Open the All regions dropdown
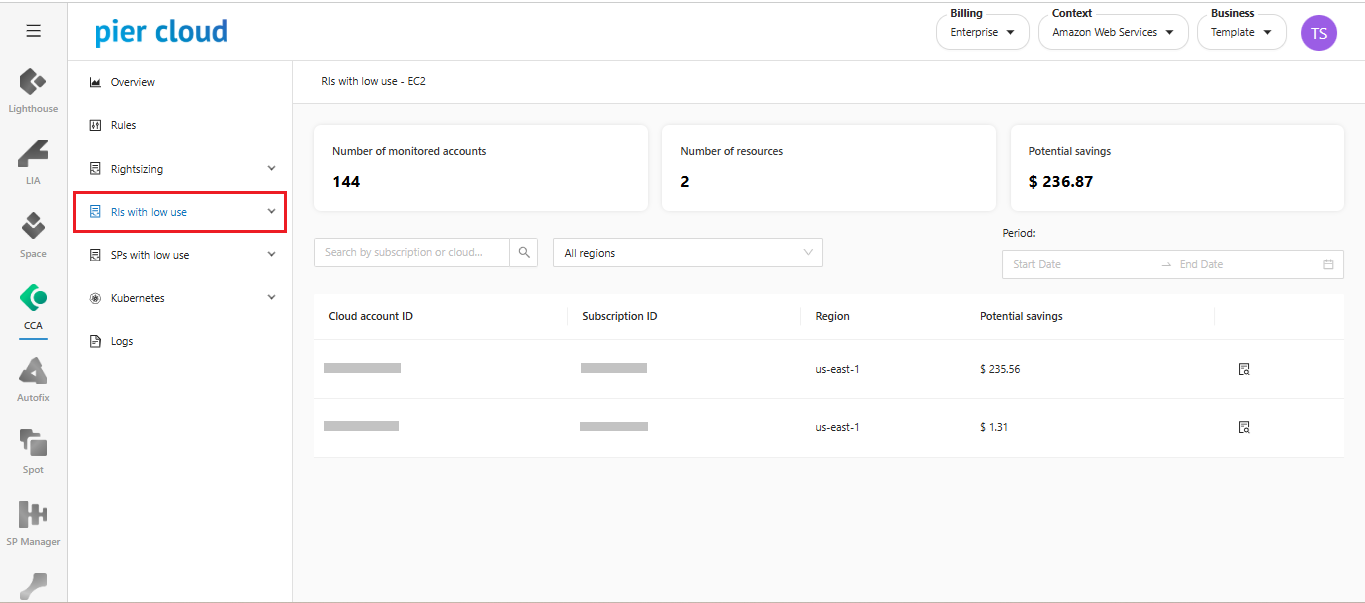Viewport: 1365px width, 603px height. (687, 253)
